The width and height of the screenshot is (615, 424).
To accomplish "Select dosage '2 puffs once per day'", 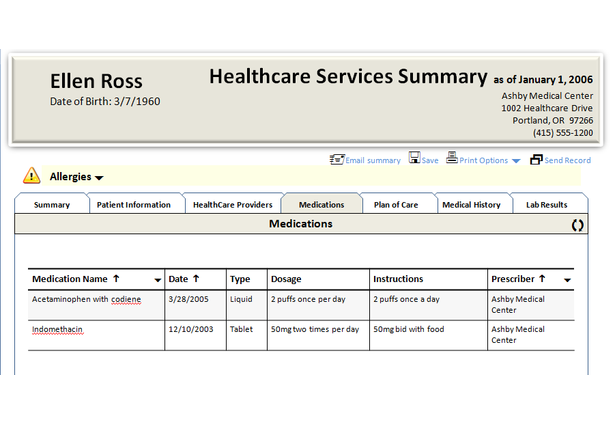I will (x=308, y=299).
